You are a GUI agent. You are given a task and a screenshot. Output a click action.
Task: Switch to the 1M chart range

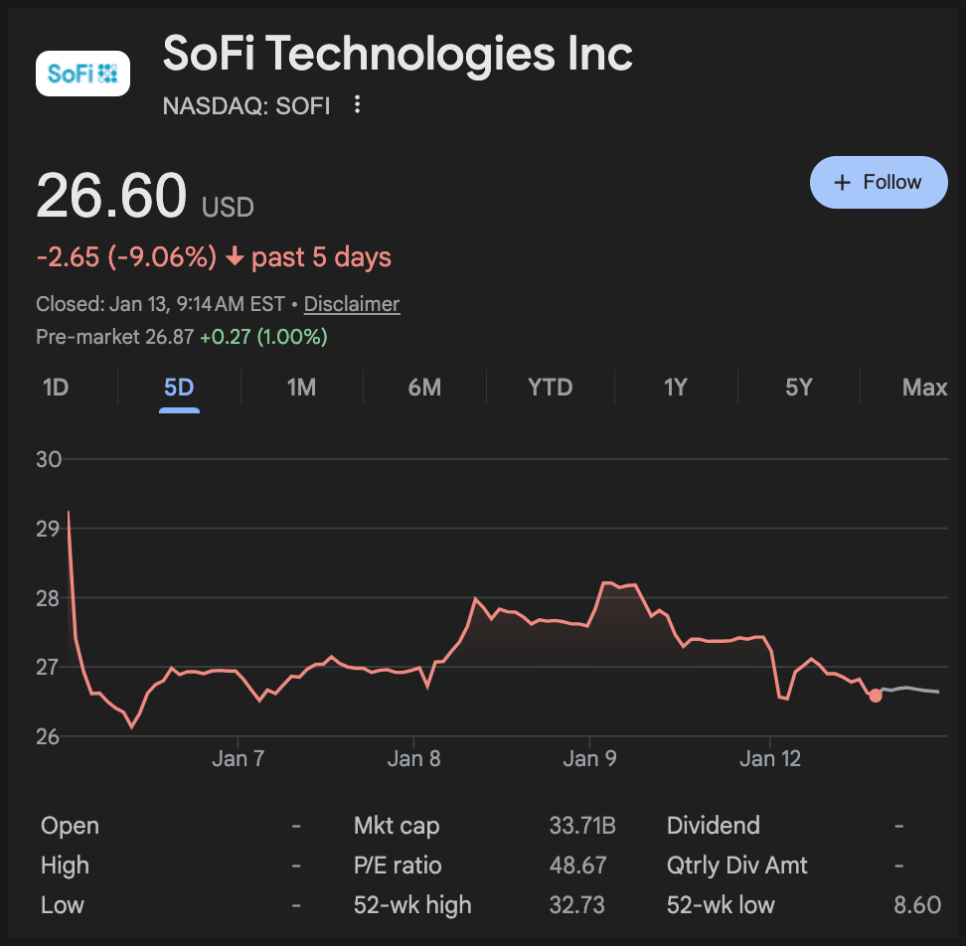[x=301, y=387]
